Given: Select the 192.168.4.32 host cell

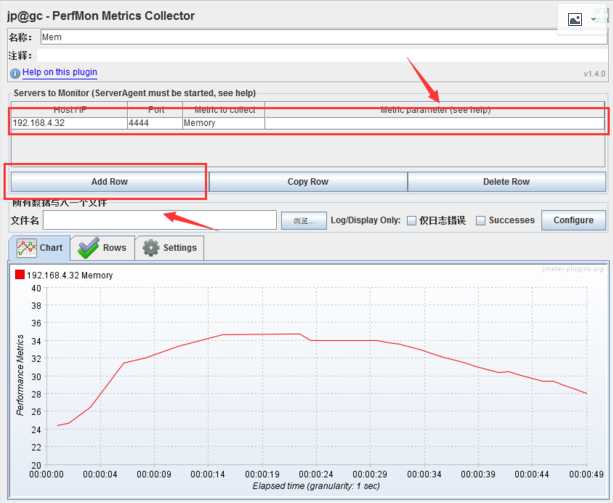Looking at the screenshot, I should coord(69,123).
